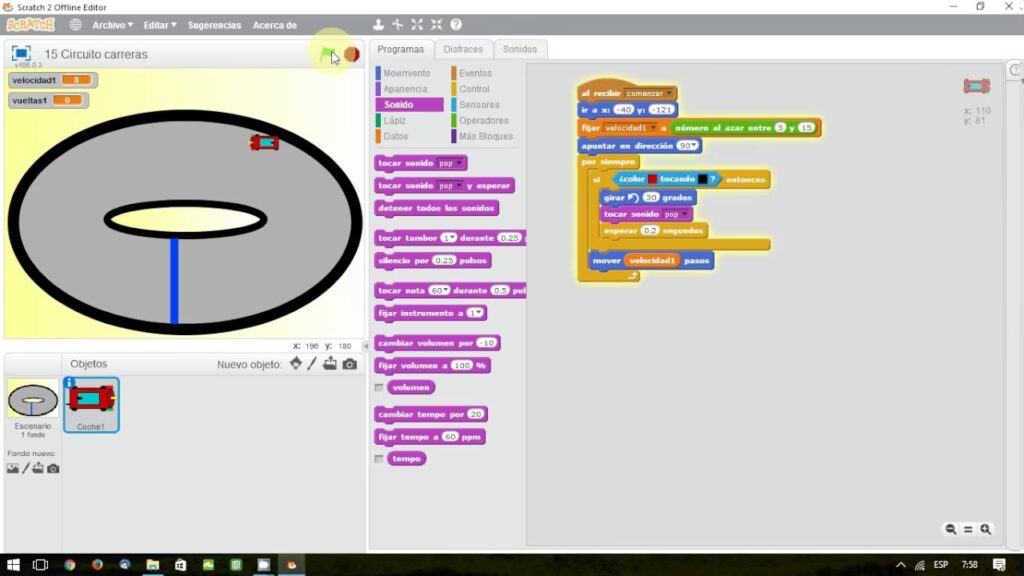Create new sprite from camera
The image size is (1024, 576).
(349, 364)
